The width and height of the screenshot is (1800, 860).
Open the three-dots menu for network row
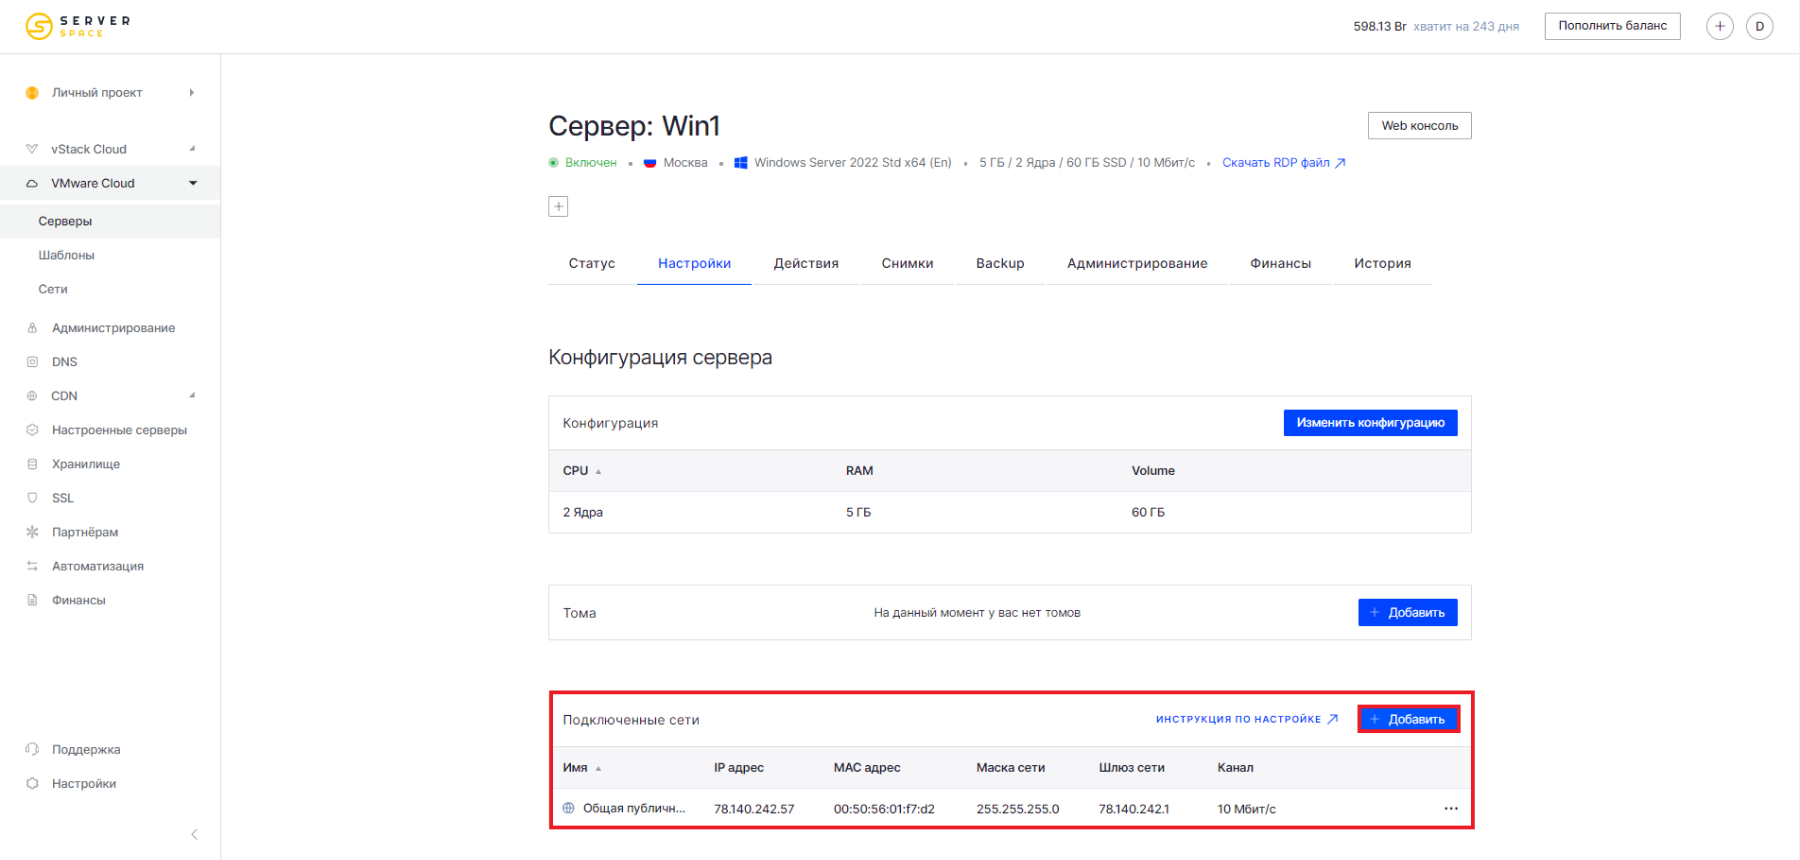(1451, 808)
